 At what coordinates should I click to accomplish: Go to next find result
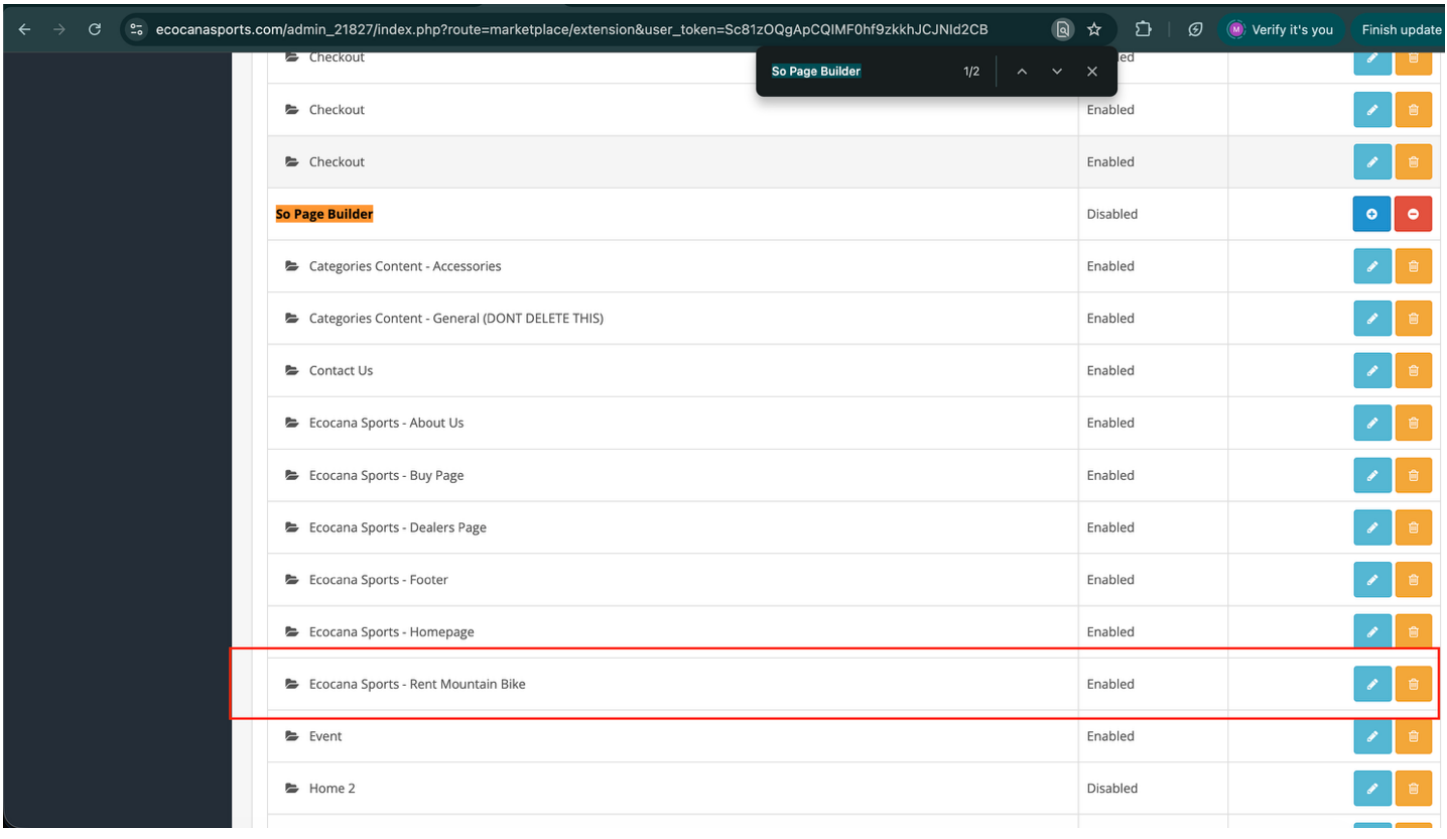(1057, 72)
